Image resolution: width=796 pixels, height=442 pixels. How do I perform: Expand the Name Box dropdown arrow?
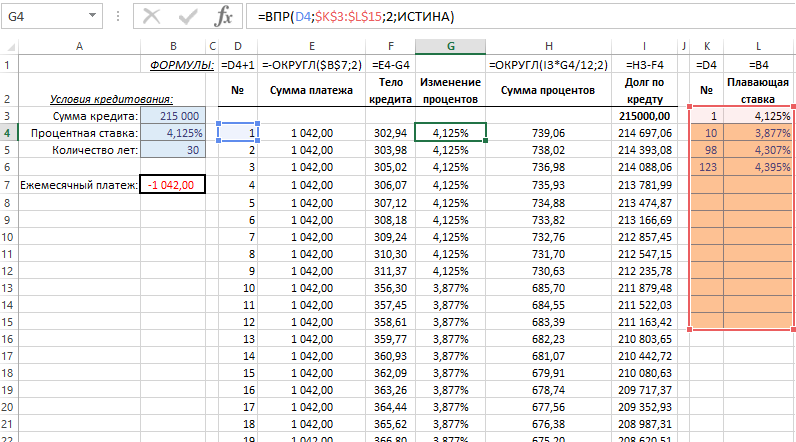92,17
